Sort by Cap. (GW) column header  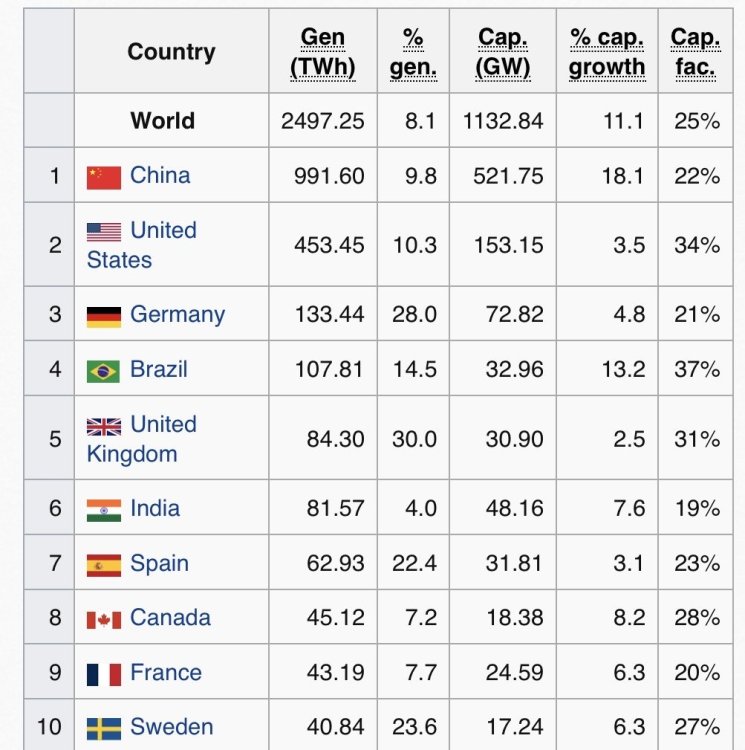503,53
